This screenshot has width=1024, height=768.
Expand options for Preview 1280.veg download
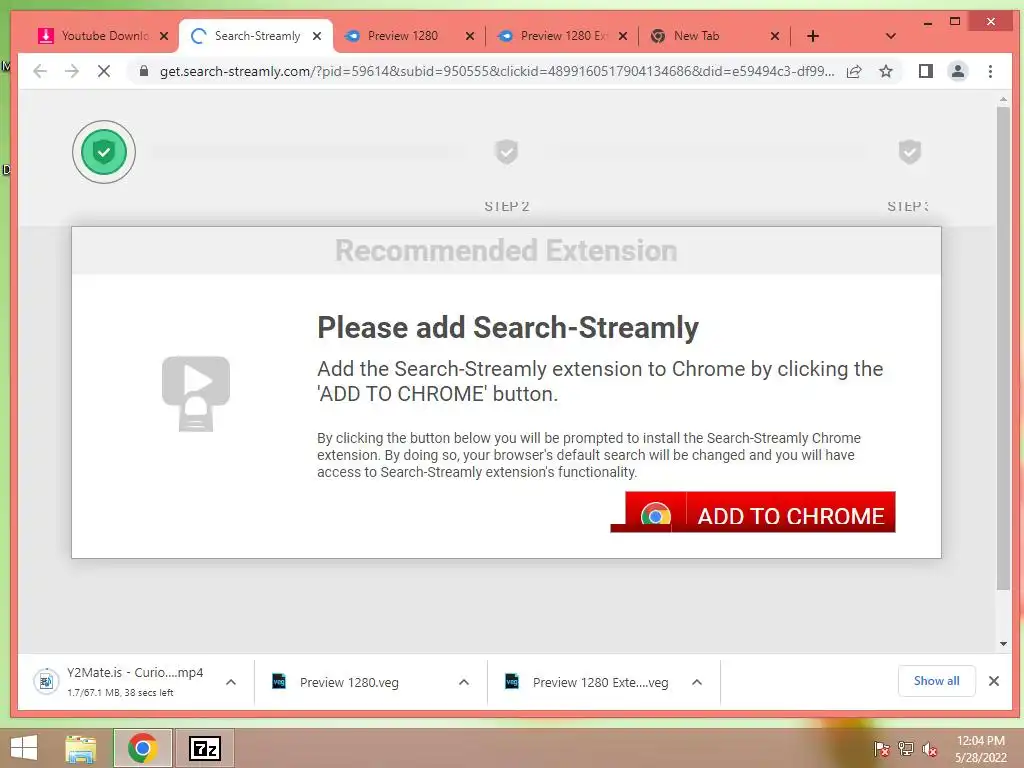click(464, 682)
